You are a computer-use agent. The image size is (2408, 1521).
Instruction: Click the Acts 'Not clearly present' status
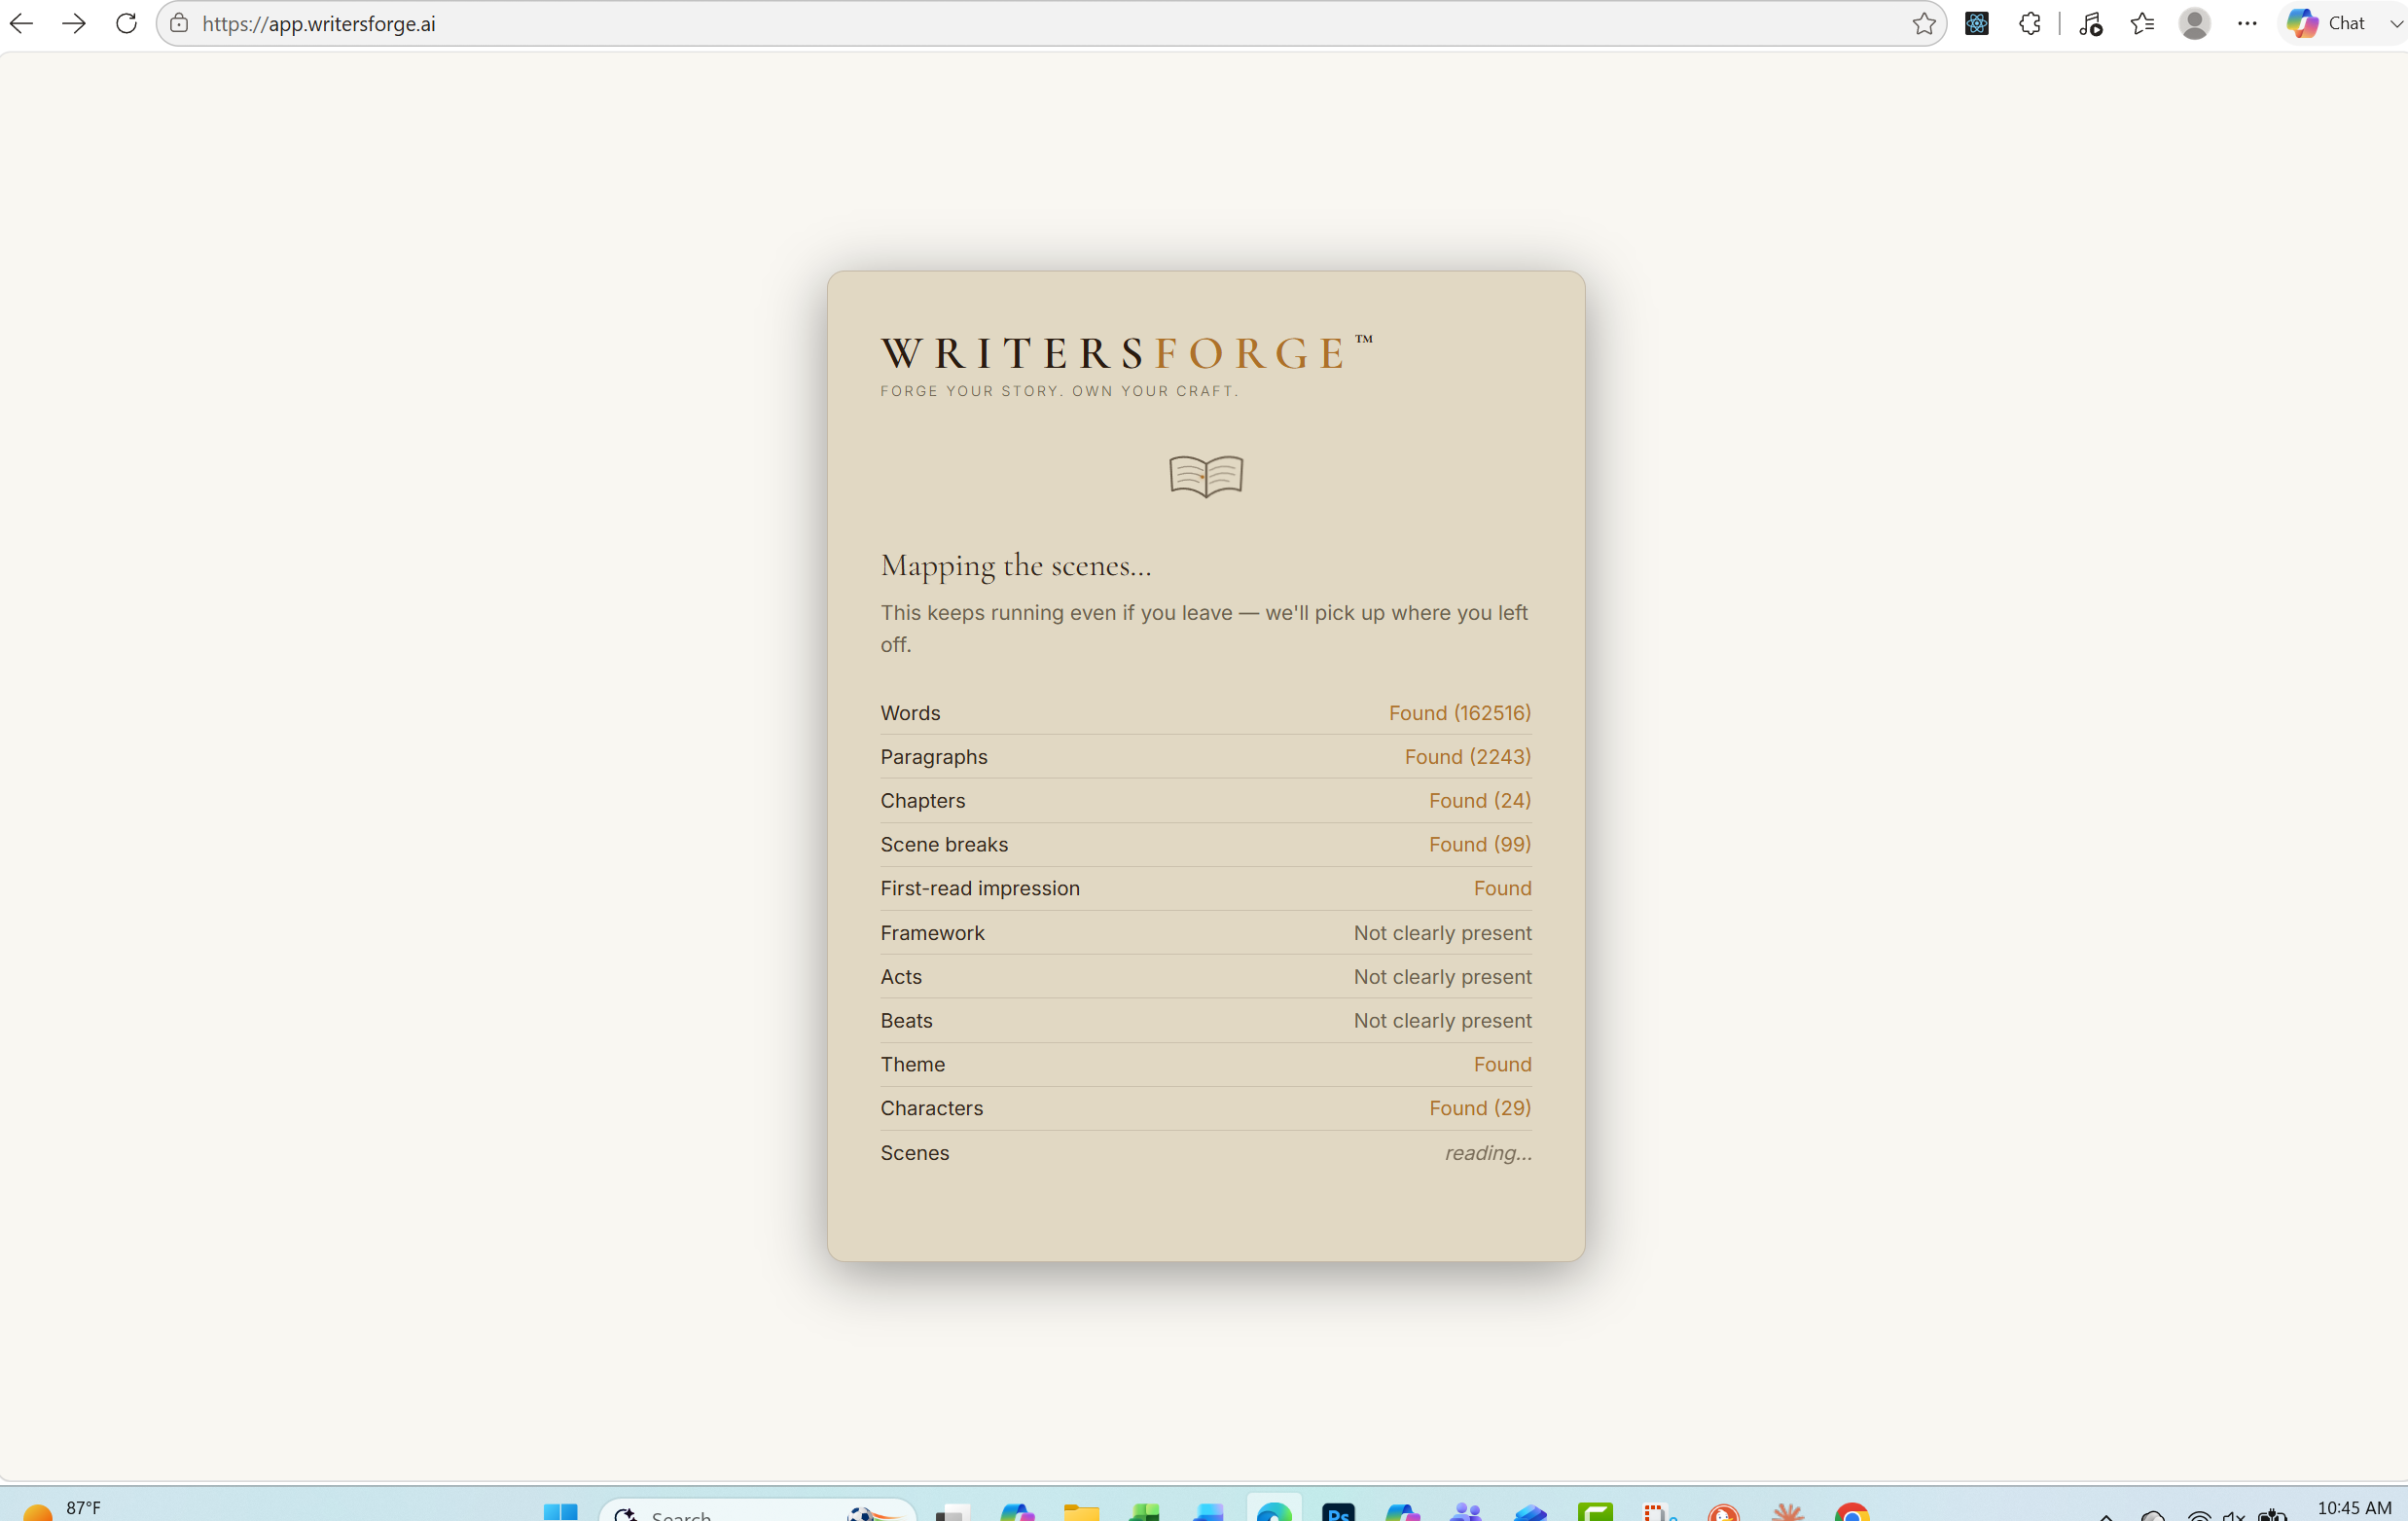tap(1442, 977)
